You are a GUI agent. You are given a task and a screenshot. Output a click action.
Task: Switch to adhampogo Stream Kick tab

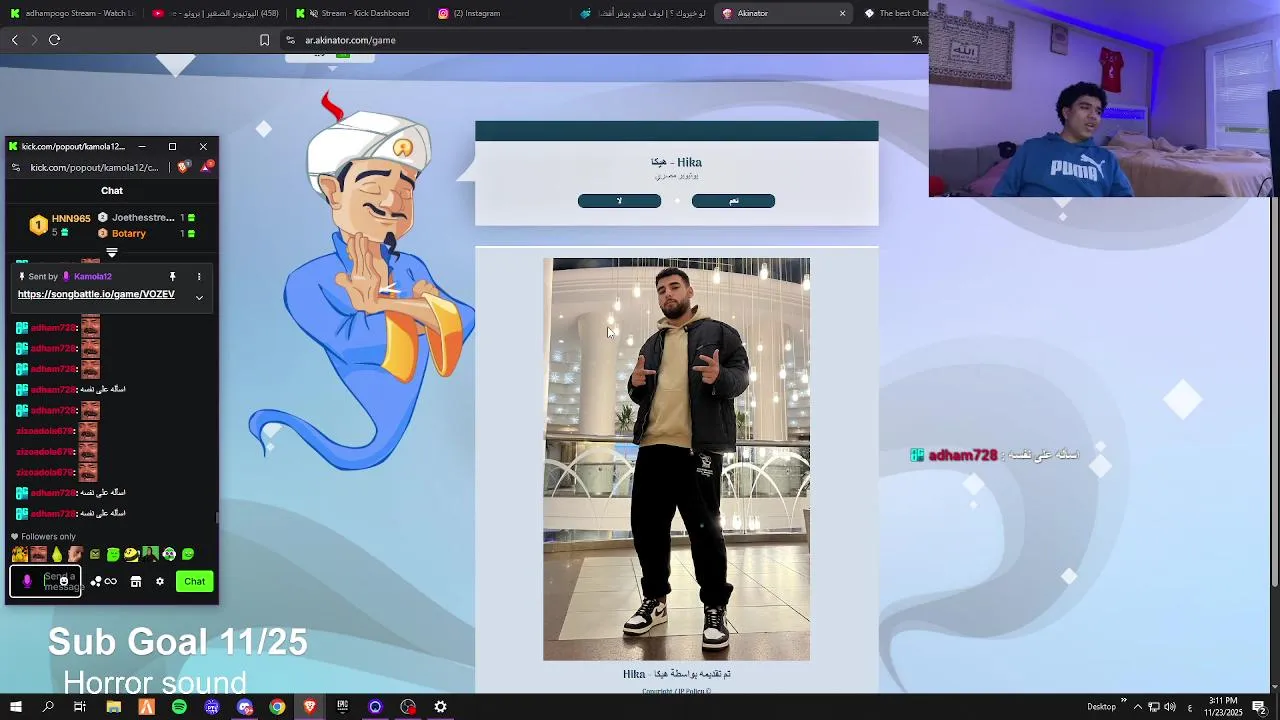[x=72, y=13]
